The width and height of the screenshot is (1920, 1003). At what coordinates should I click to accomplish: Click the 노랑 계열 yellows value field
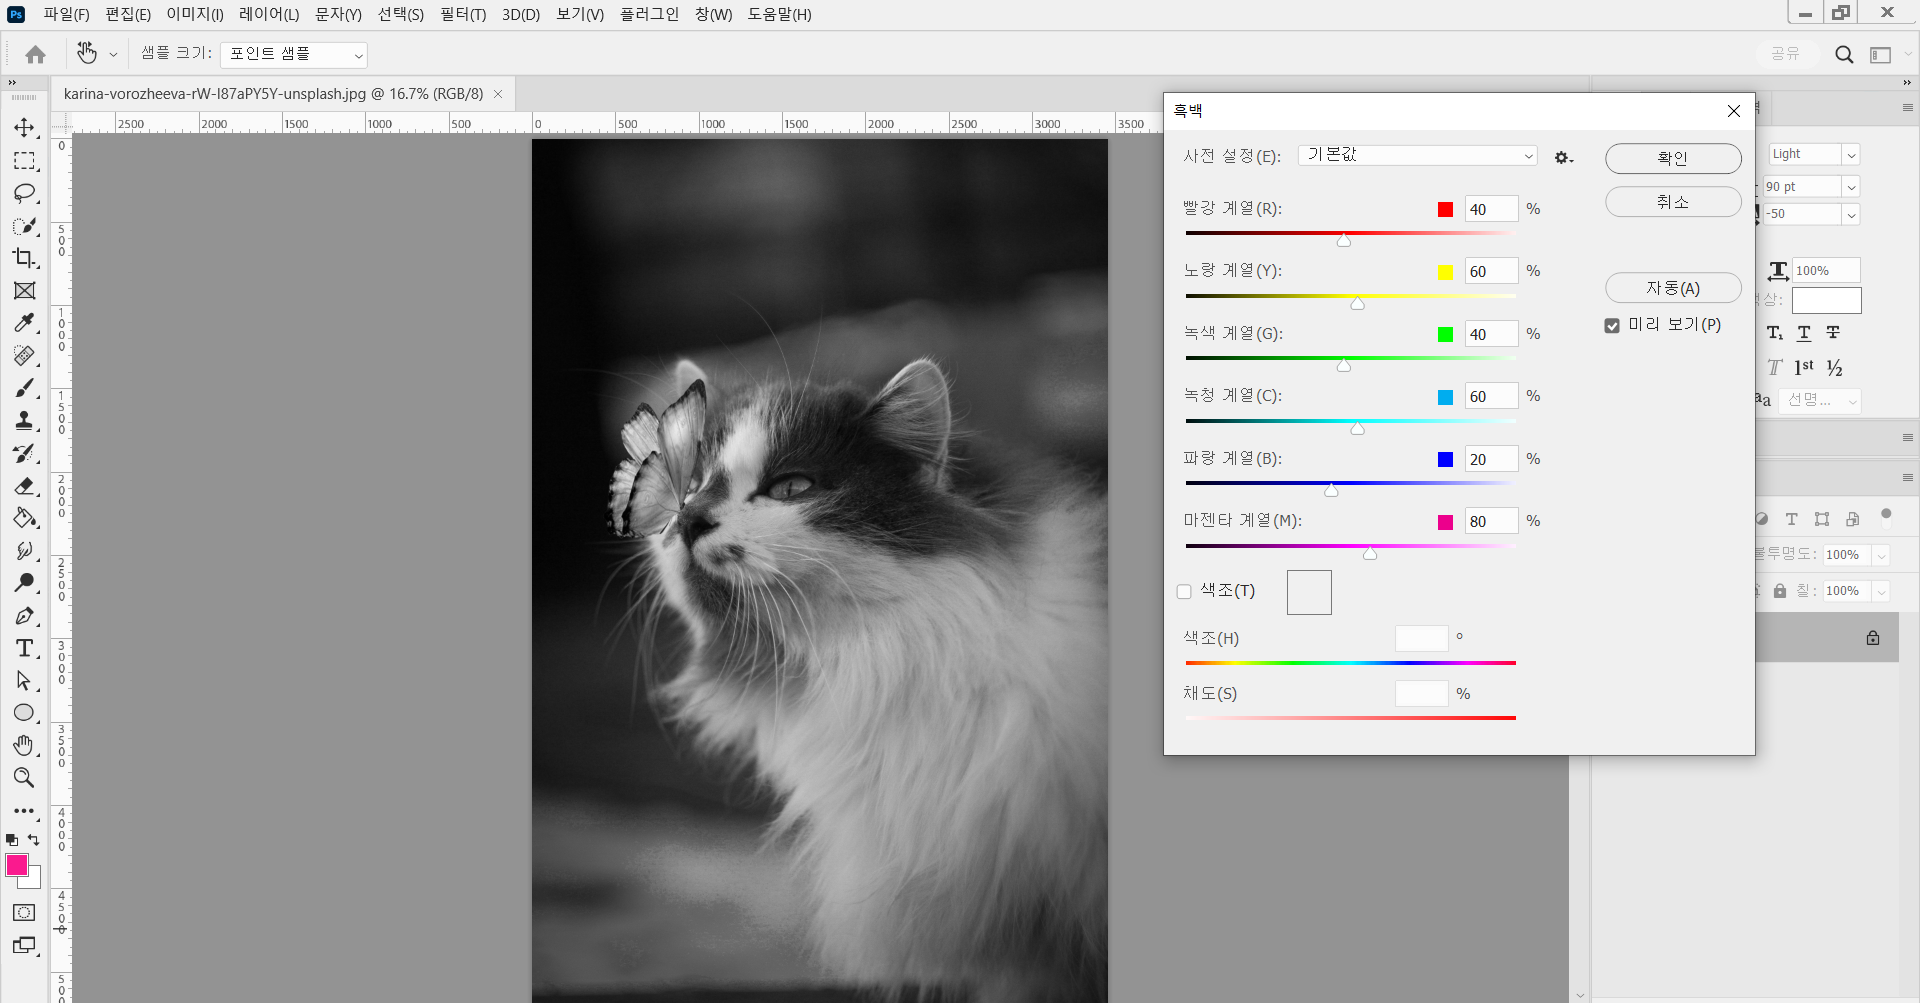pos(1491,272)
